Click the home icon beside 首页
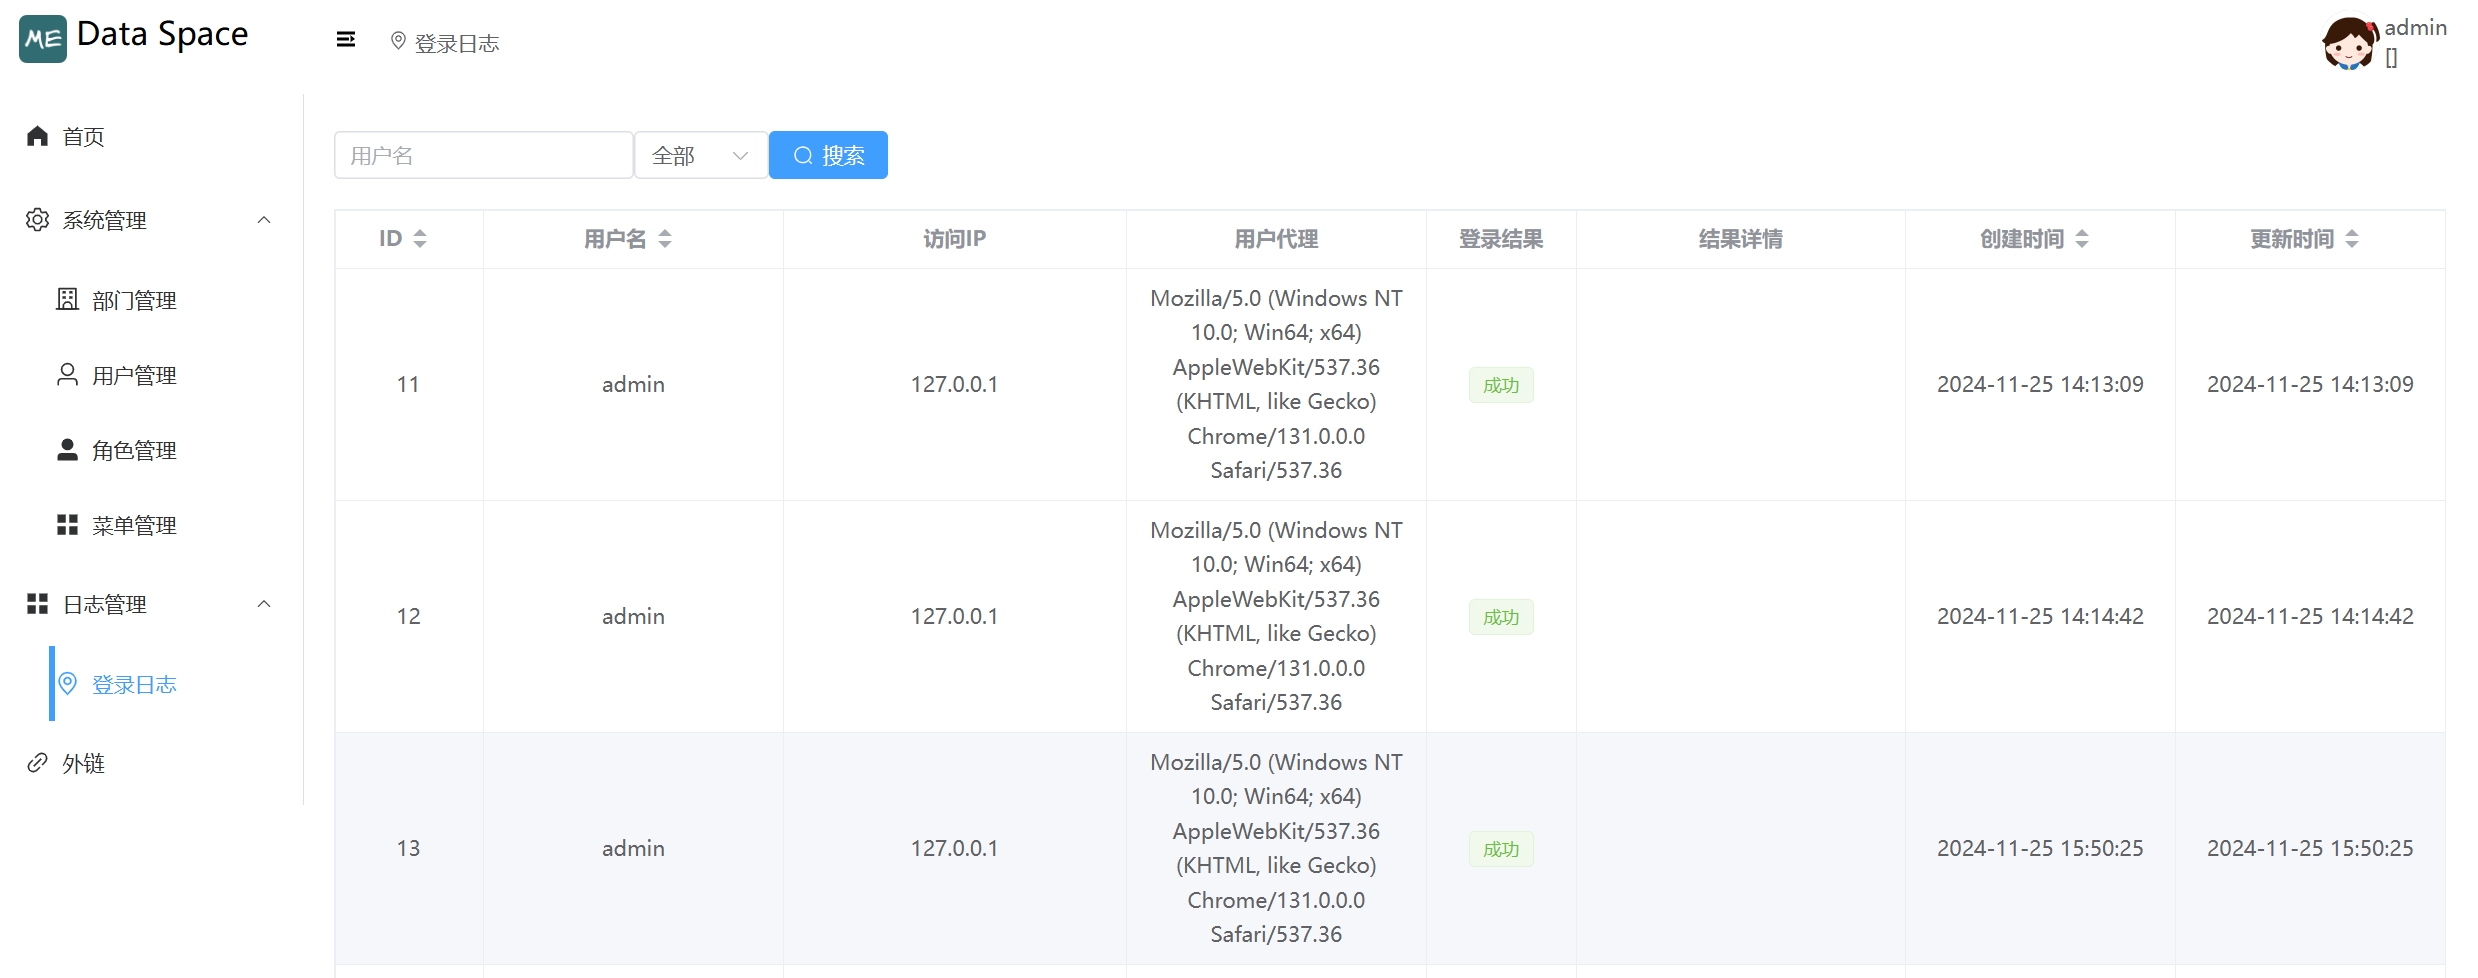Viewport: 2478px width, 978px height. (x=38, y=136)
